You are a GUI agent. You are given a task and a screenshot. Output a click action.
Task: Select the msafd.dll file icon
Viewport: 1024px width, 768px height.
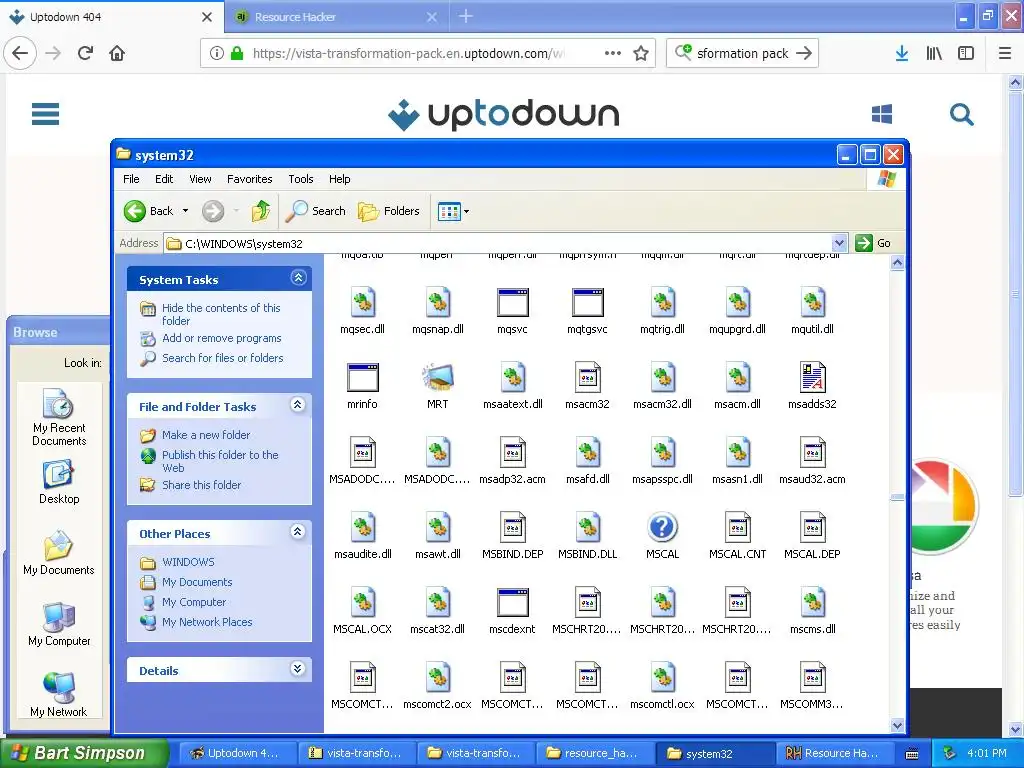pyautogui.click(x=588, y=453)
